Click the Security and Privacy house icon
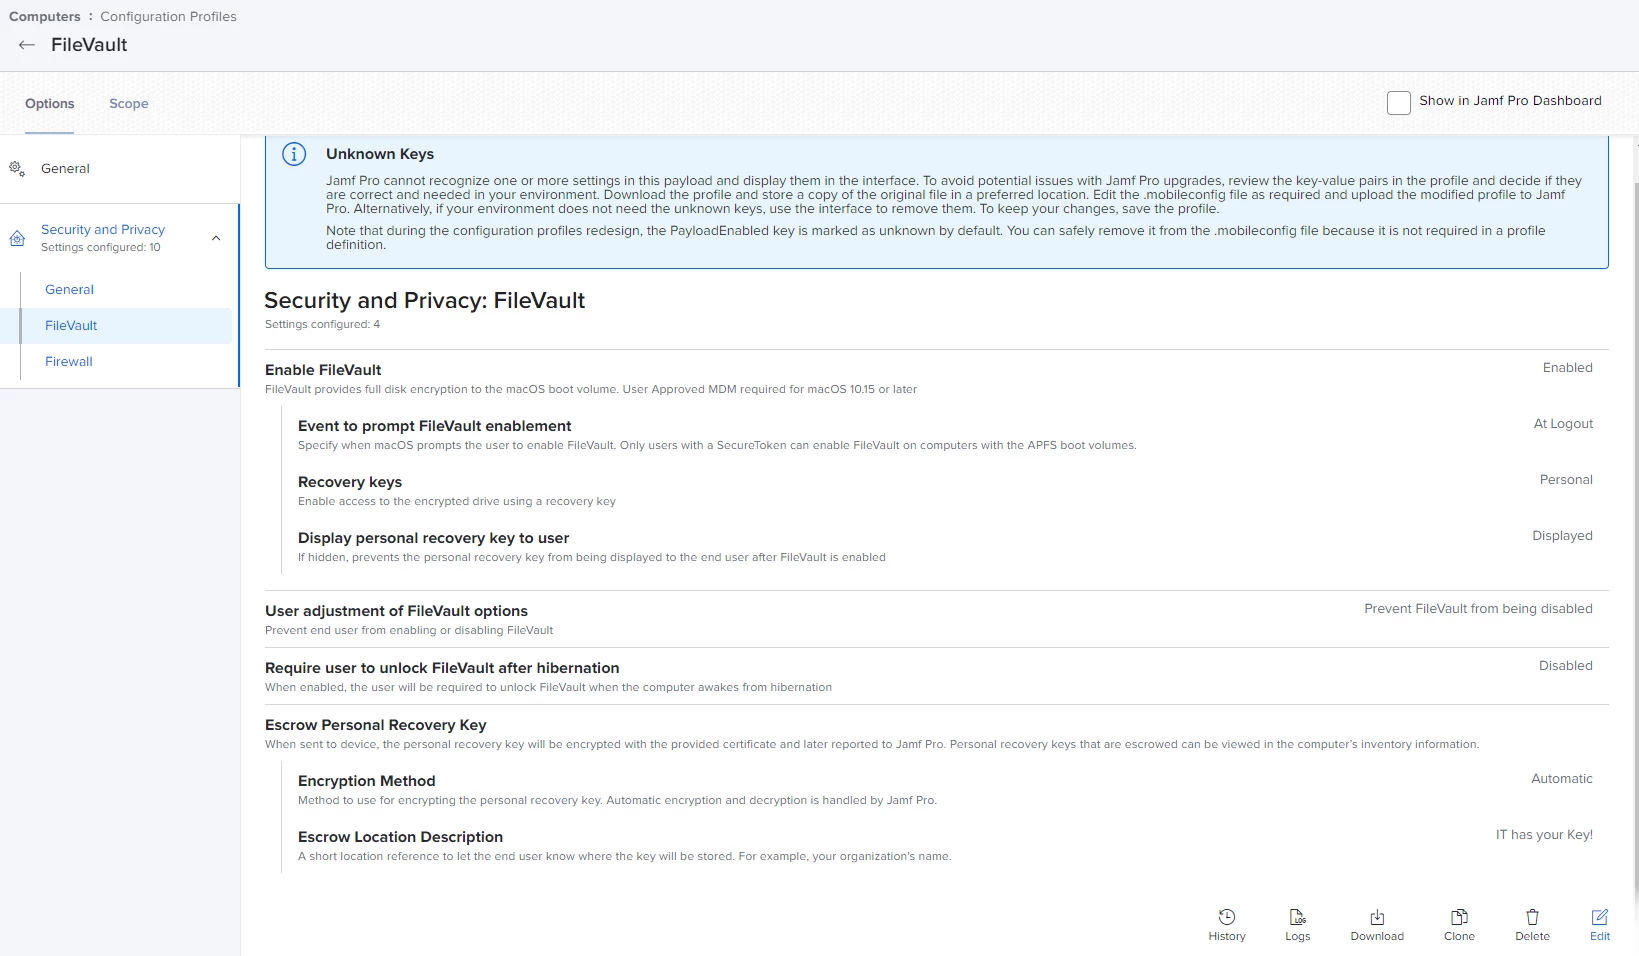 (x=17, y=238)
